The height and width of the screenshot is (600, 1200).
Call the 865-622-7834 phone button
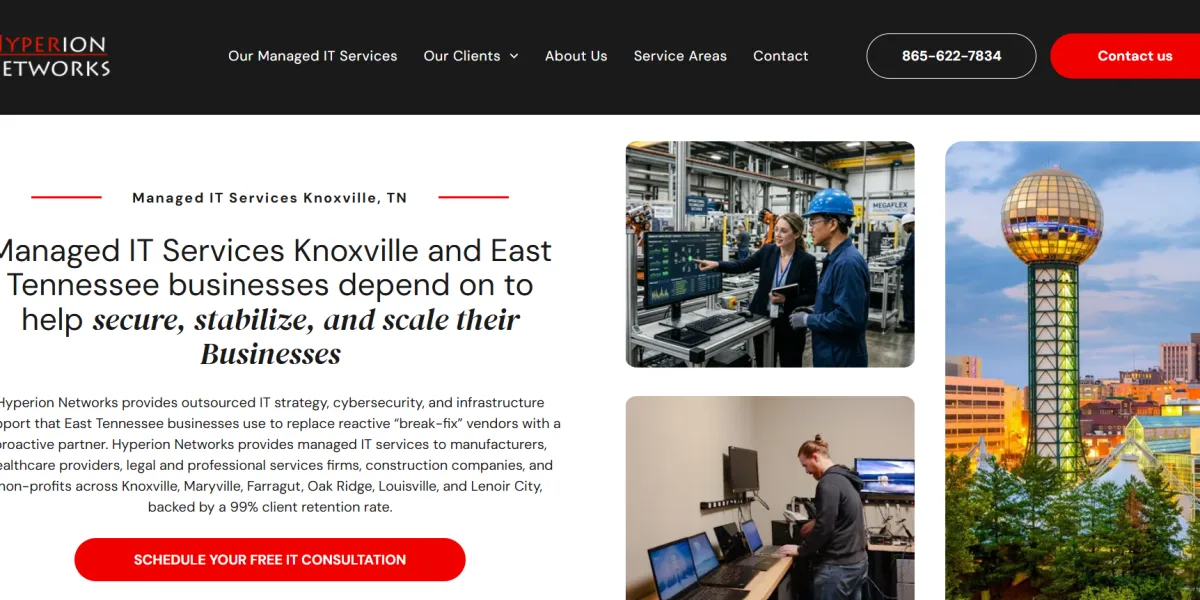(951, 56)
